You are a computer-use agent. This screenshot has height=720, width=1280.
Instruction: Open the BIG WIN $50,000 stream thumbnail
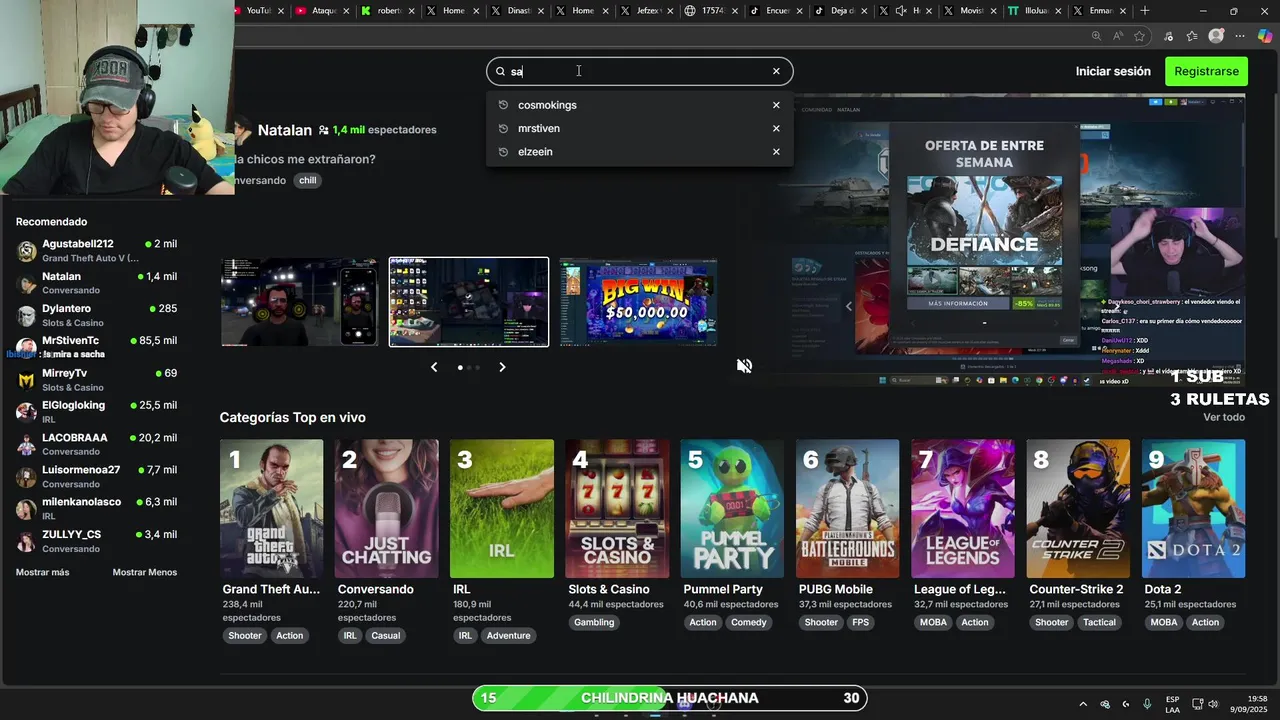pyautogui.click(x=638, y=302)
